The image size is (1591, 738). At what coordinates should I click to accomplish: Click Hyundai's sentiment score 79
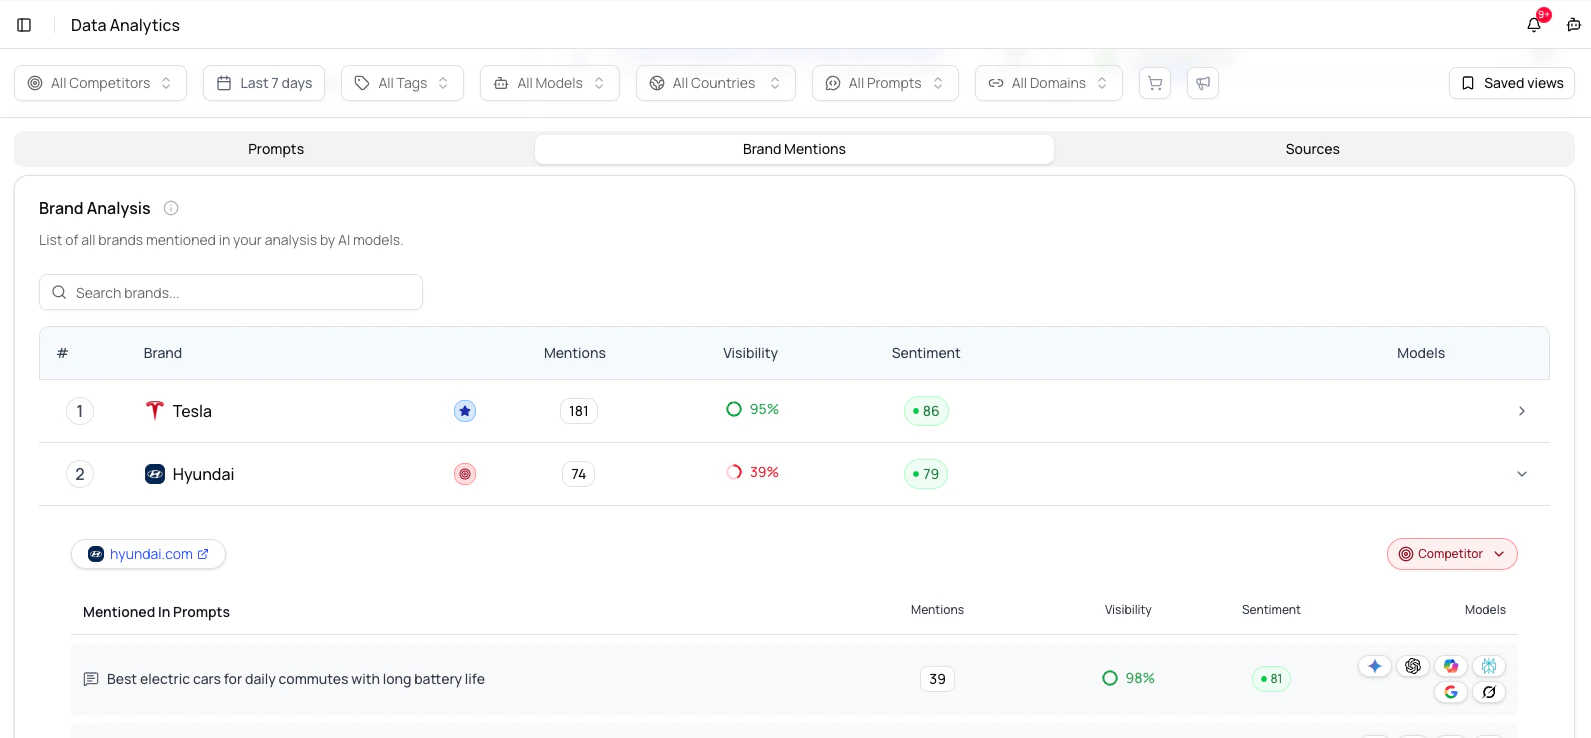tap(926, 474)
